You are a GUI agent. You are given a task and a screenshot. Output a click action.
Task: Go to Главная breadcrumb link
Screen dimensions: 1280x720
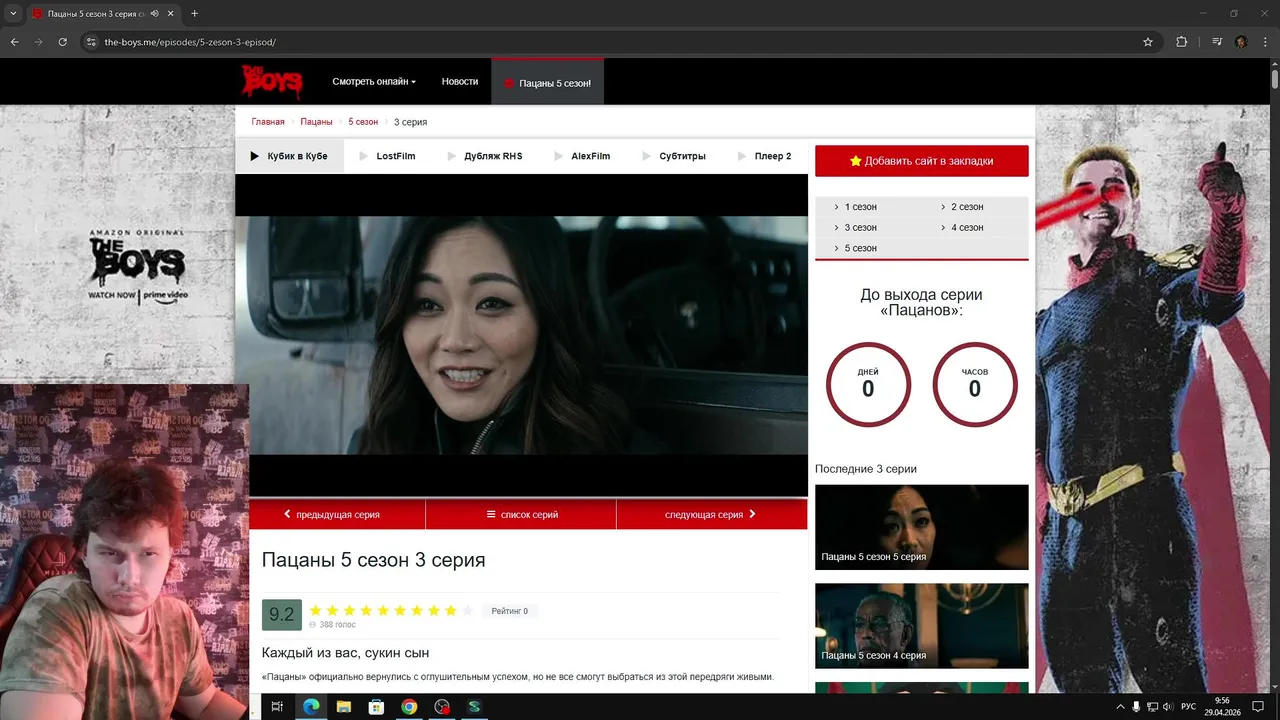click(x=268, y=122)
